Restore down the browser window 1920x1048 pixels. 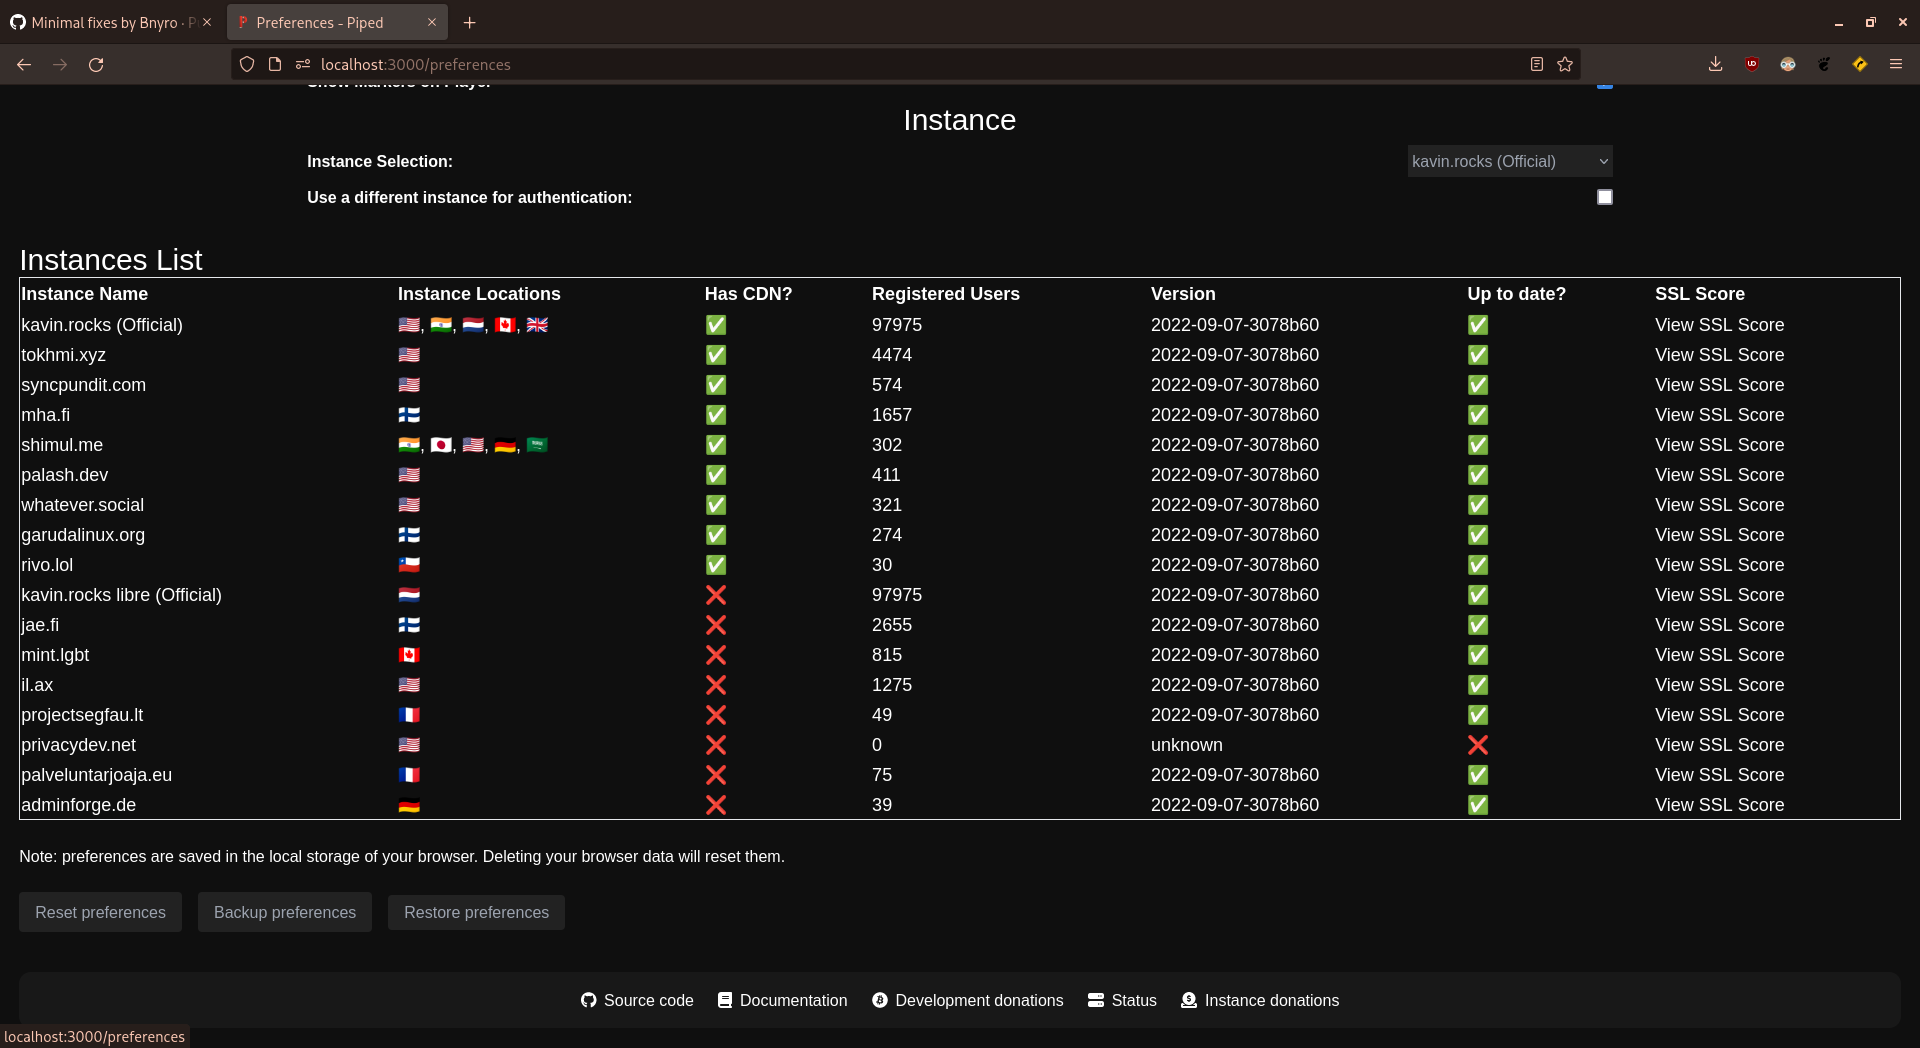point(1870,22)
